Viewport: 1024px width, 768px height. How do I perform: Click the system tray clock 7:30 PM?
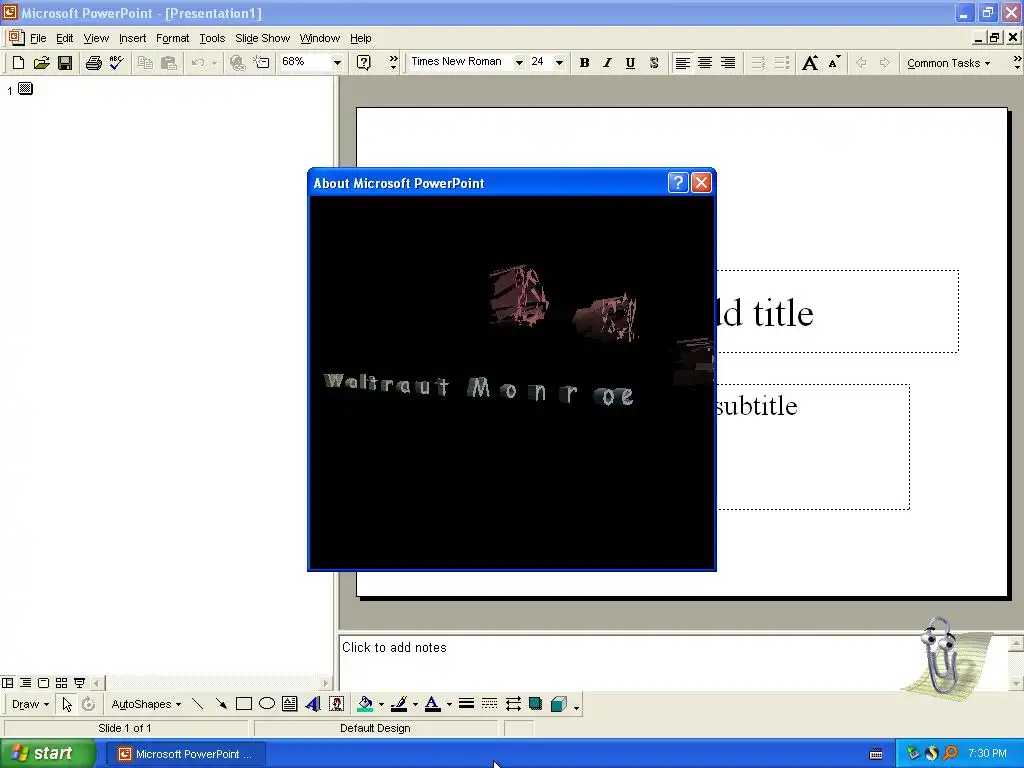(x=987, y=754)
